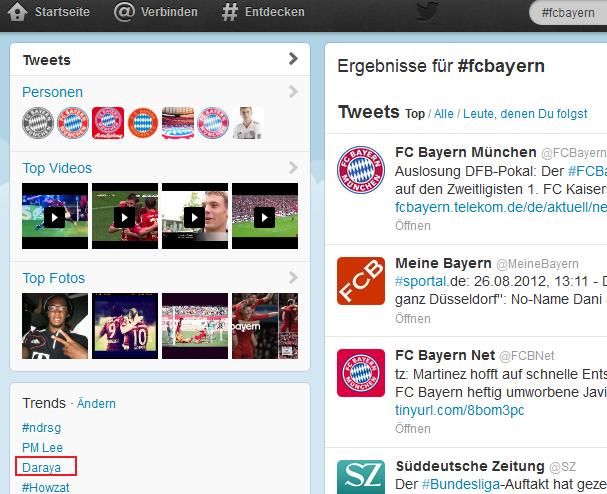Image resolution: width=607 pixels, height=494 pixels.
Task: Play the third video with goalkeeper interview
Action: point(195,217)
